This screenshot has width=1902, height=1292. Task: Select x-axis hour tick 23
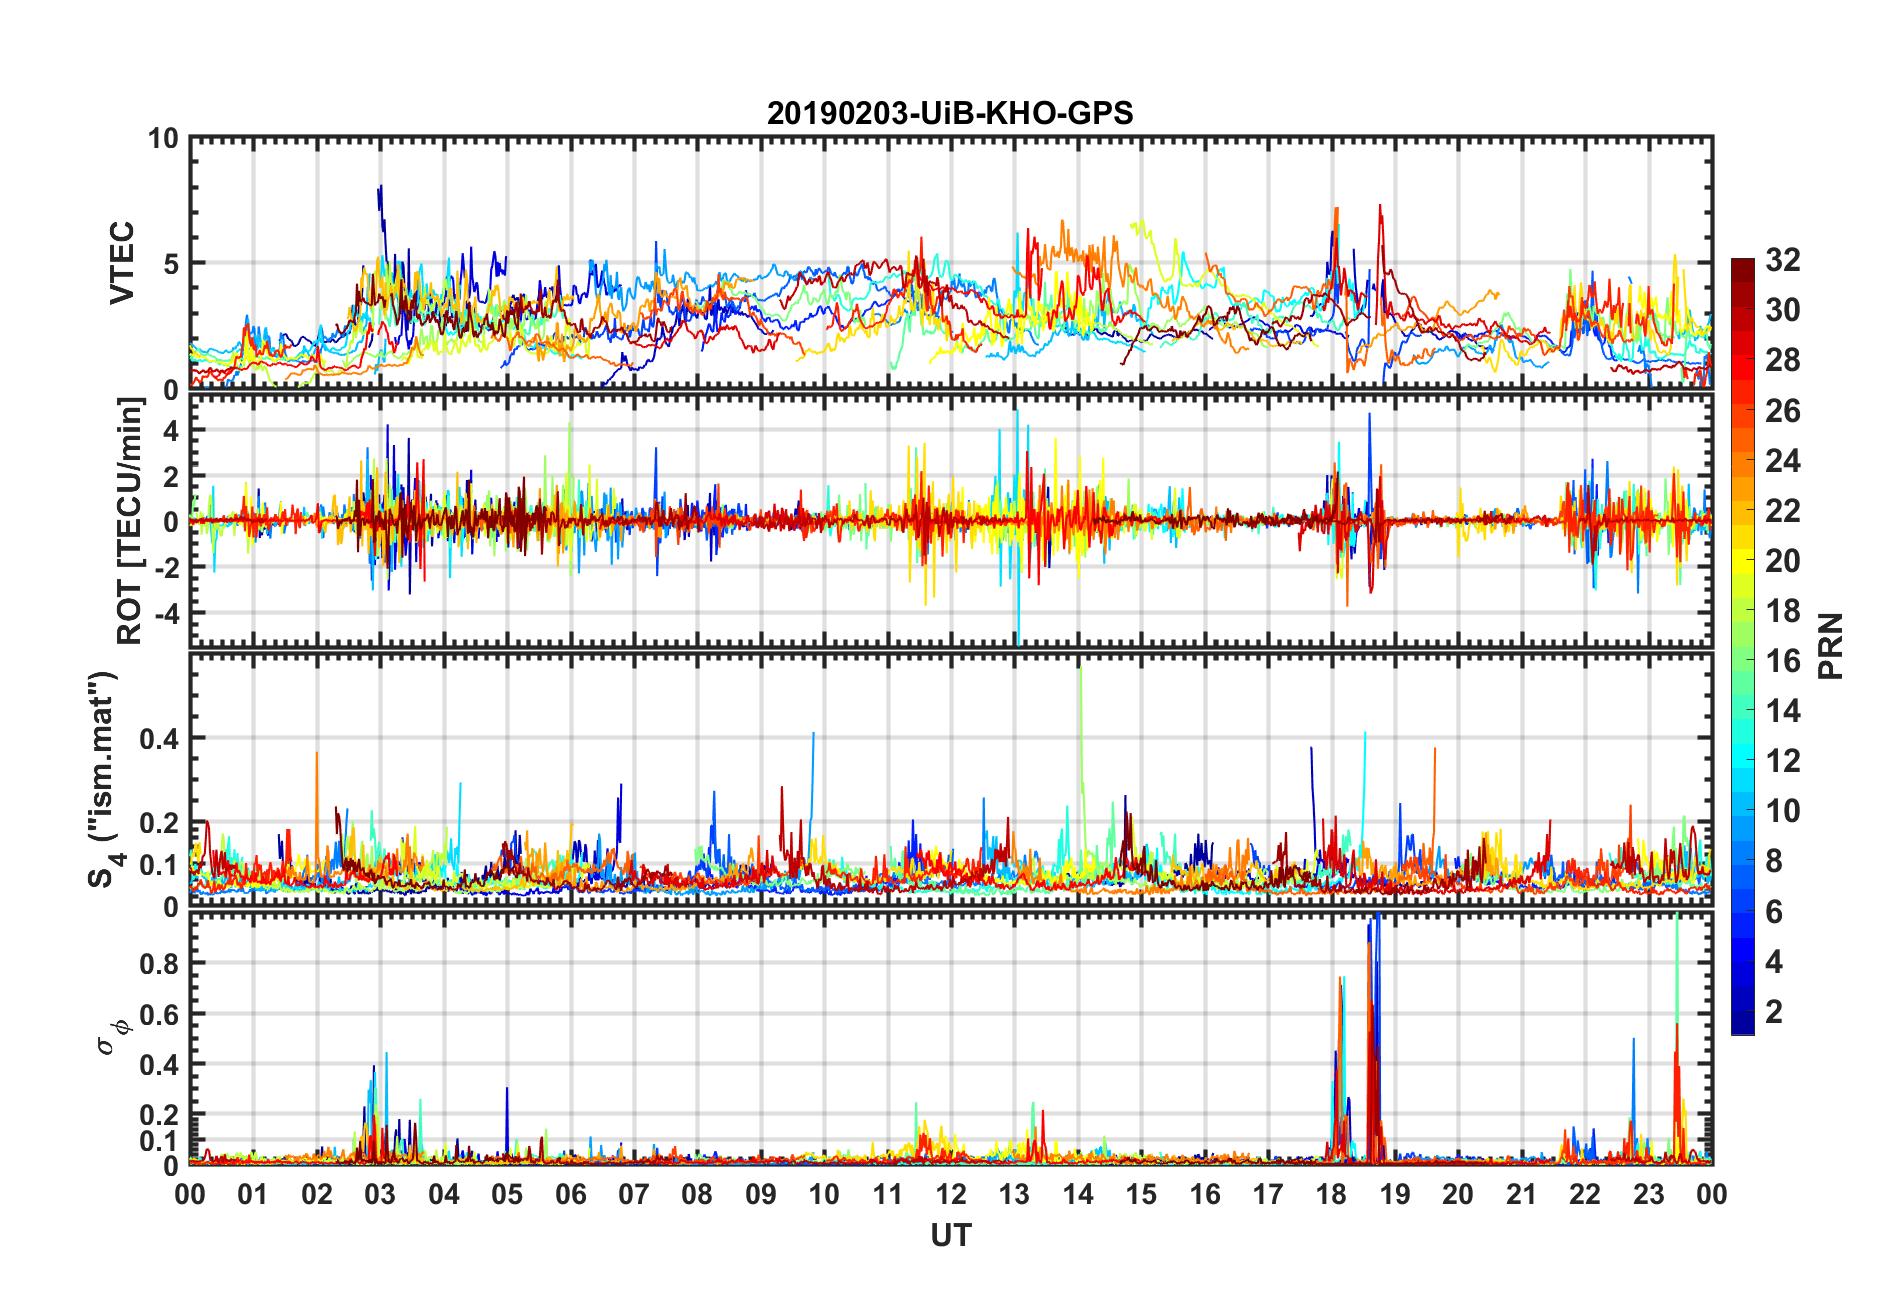pyautogui.click(x=1648, y=1194)
